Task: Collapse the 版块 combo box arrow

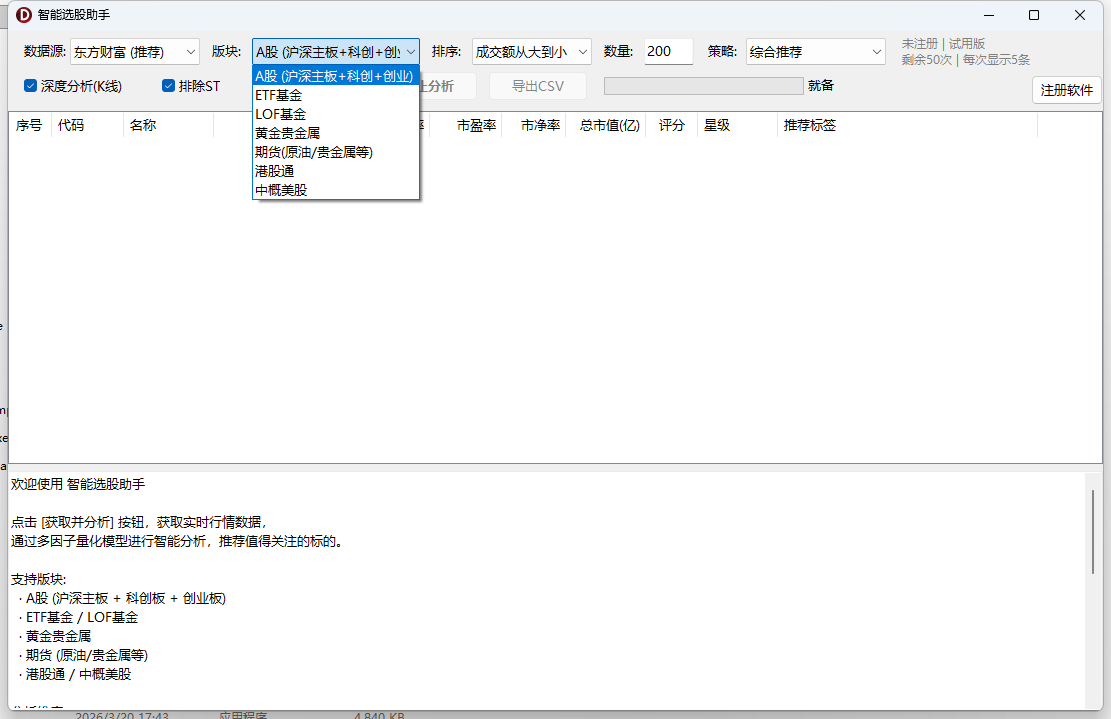Action: pos(410,52)
